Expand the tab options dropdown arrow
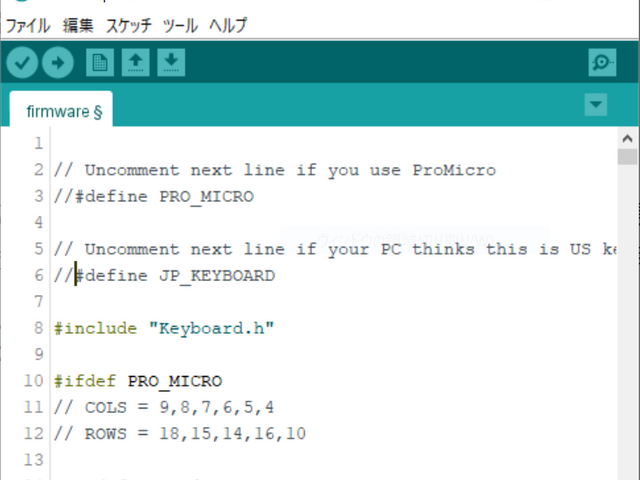This screenshot has height=480, width=640. click(x=596, y=104)
